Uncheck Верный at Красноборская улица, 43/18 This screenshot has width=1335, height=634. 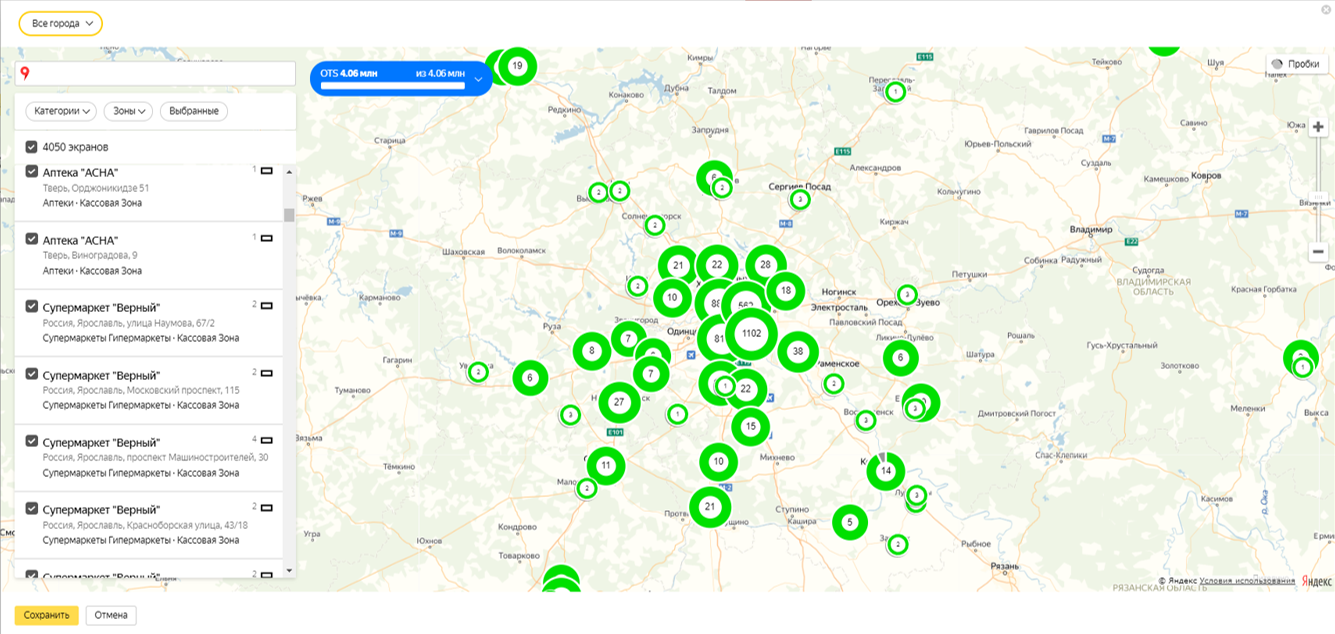[x=32, y=509]
